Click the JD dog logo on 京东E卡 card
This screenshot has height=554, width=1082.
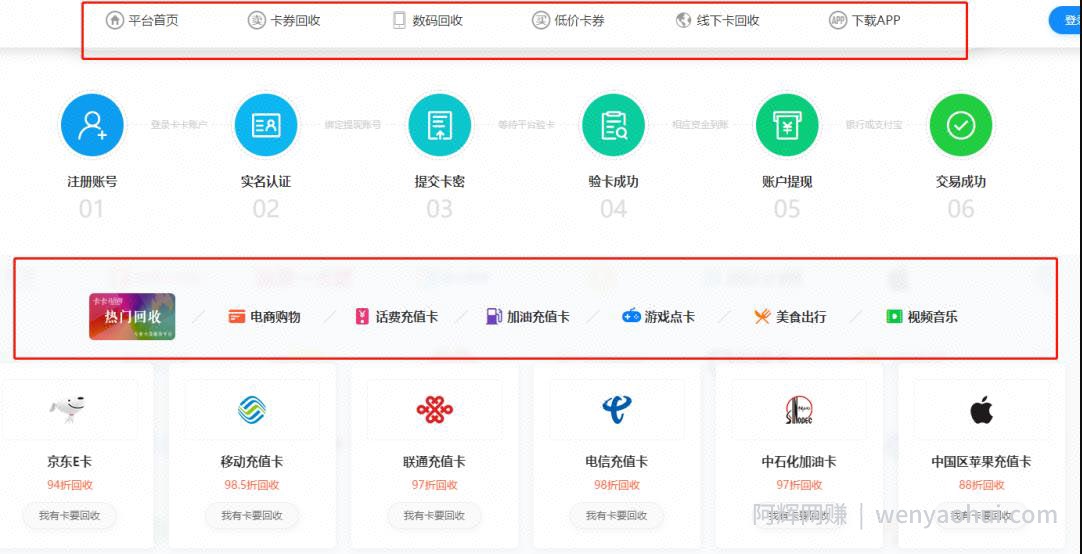(68, 410)
